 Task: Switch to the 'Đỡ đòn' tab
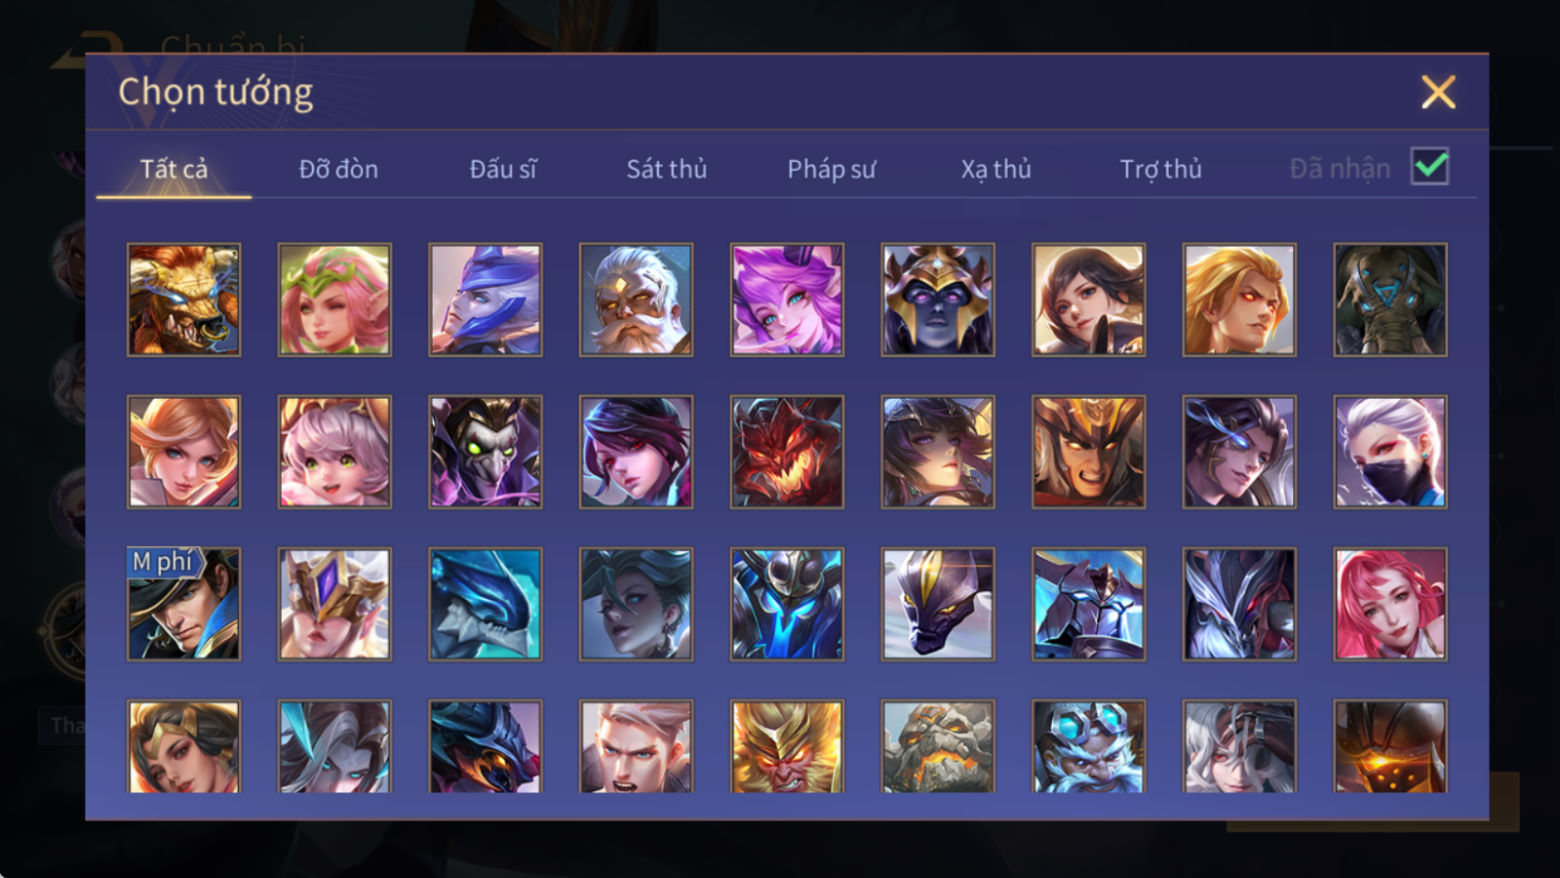[339, 169]
